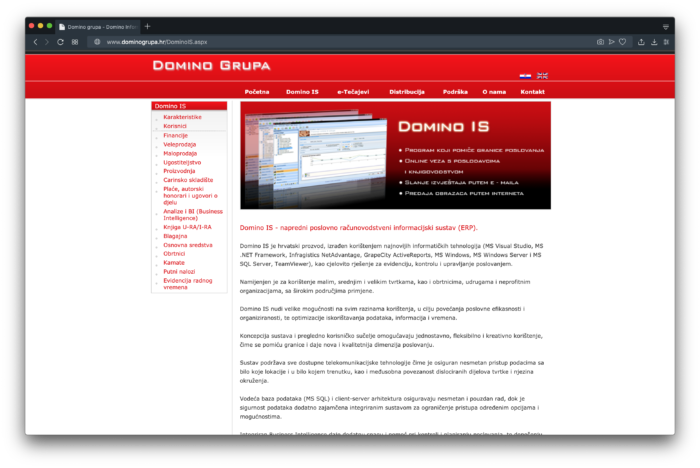Take a snapshot with the camera icon
Image resolution: width=700 pixels, height=468 pixels.
click(600, 42)
